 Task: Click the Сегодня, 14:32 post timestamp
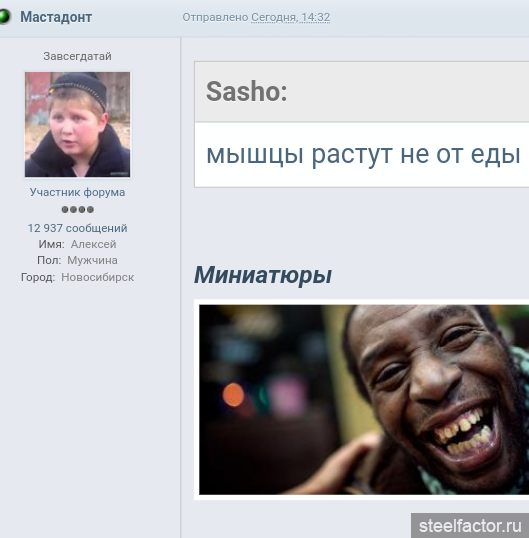[x=291, y=17]
